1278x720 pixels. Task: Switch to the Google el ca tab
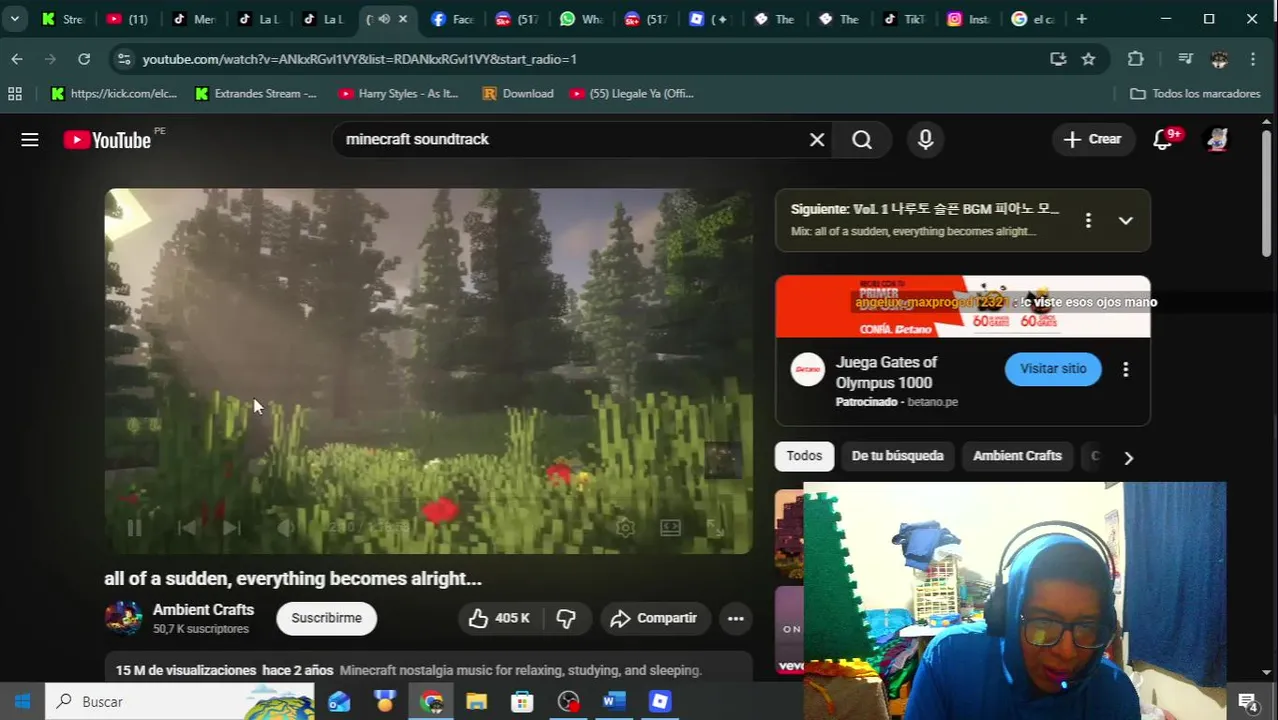(x=1032, y=19)
